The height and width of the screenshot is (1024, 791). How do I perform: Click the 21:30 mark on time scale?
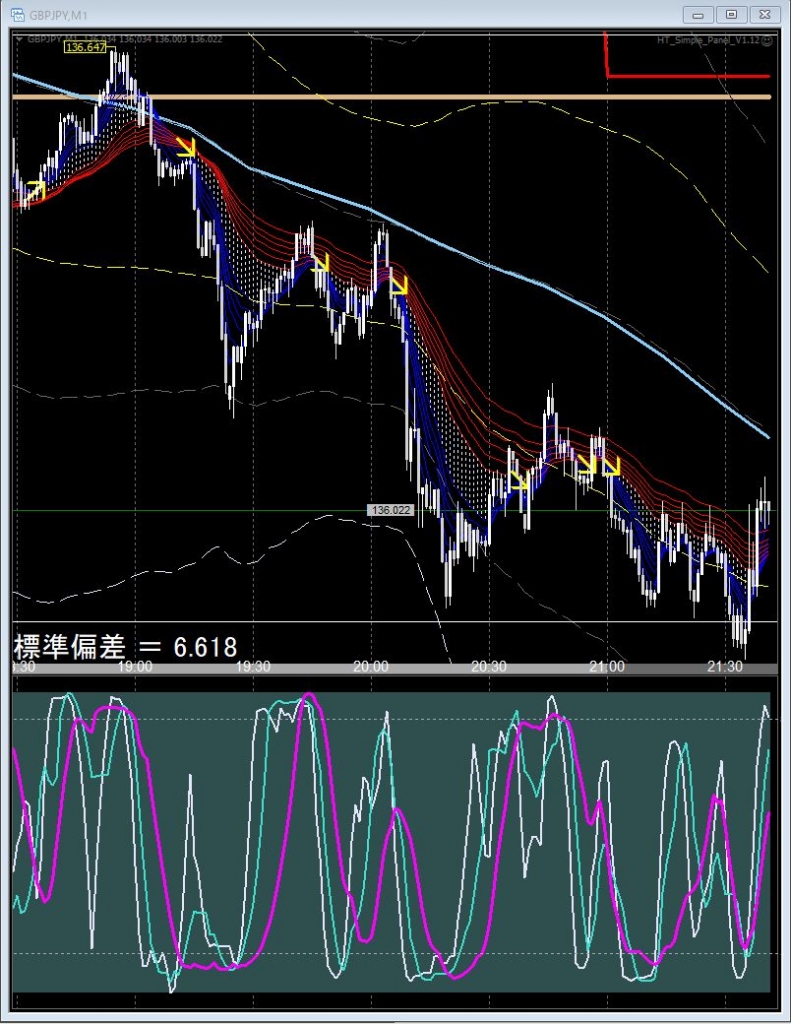[x=724, y=667]
